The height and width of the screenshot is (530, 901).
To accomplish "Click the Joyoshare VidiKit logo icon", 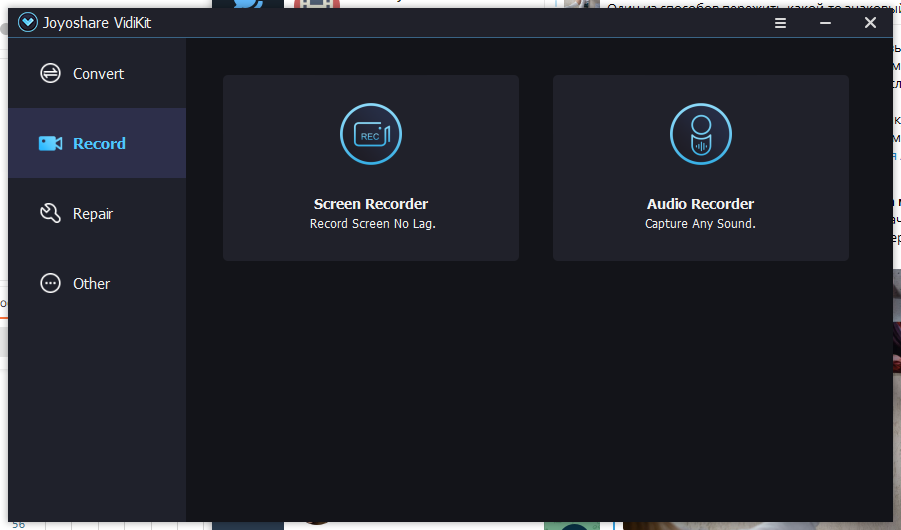I will (x=28, y=22).
